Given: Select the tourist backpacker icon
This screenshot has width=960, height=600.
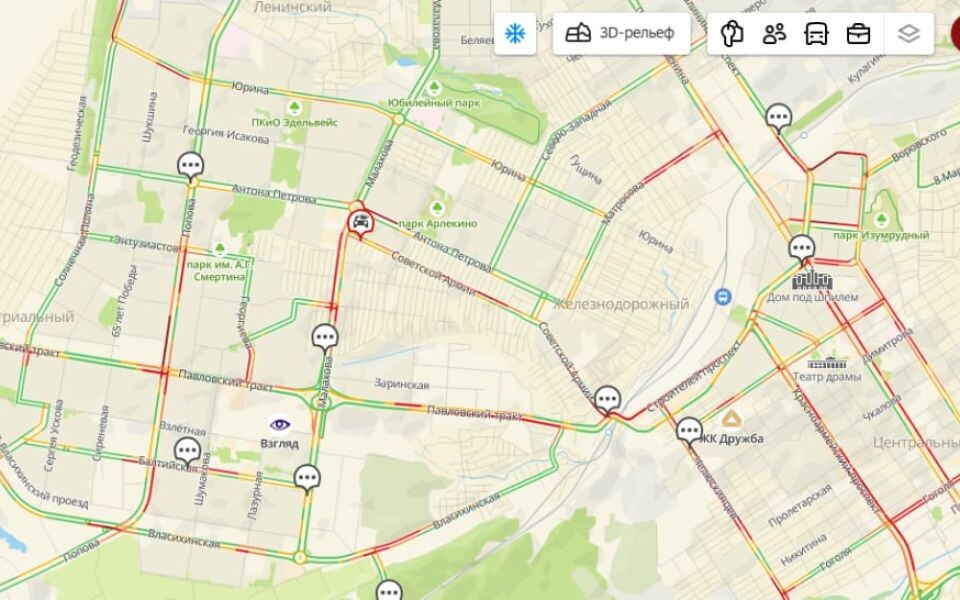Looking at the screenshot, I should click(x=732, y=34).
